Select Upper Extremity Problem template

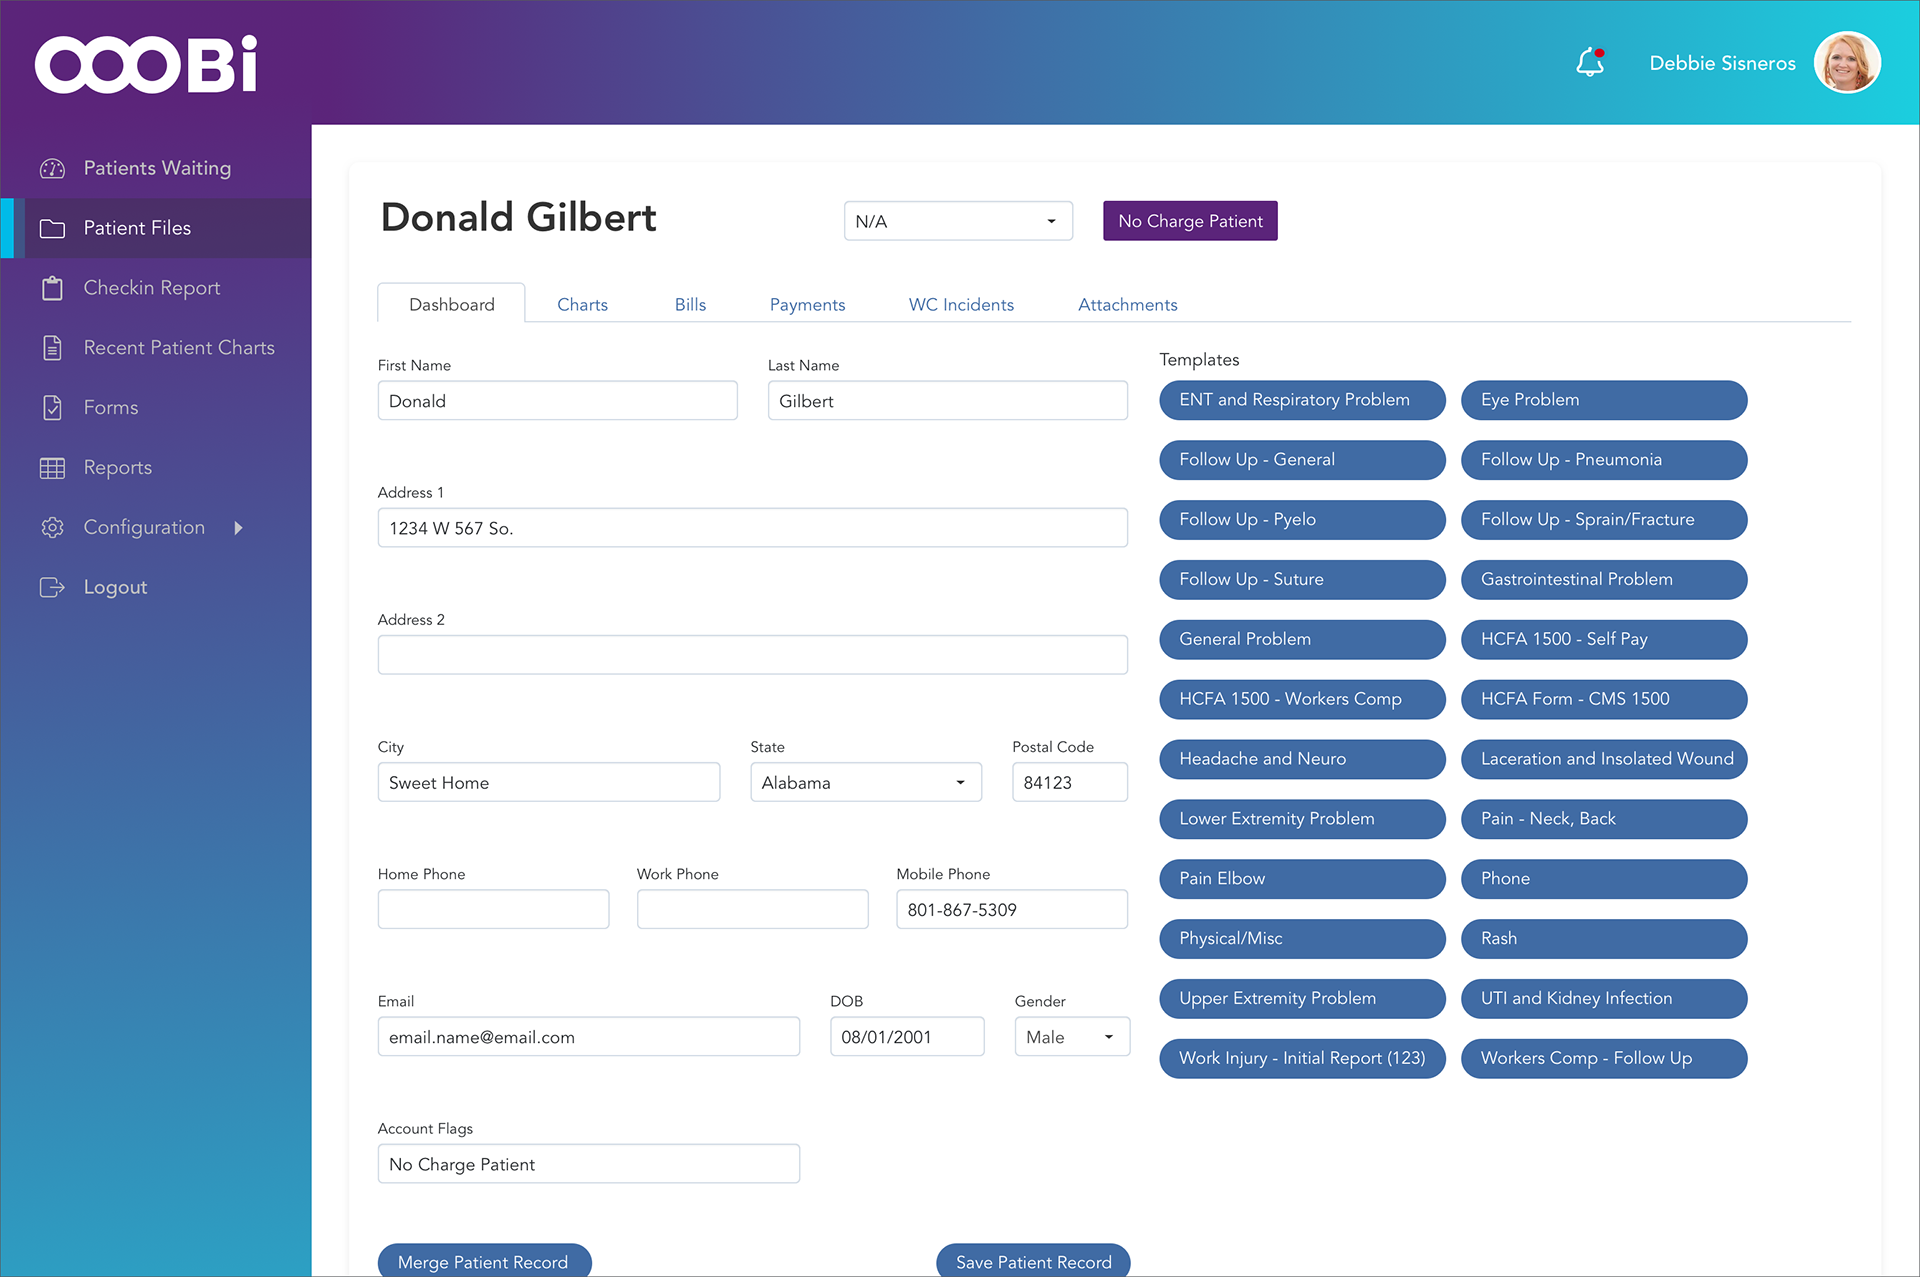click(x=1302, y=999)
